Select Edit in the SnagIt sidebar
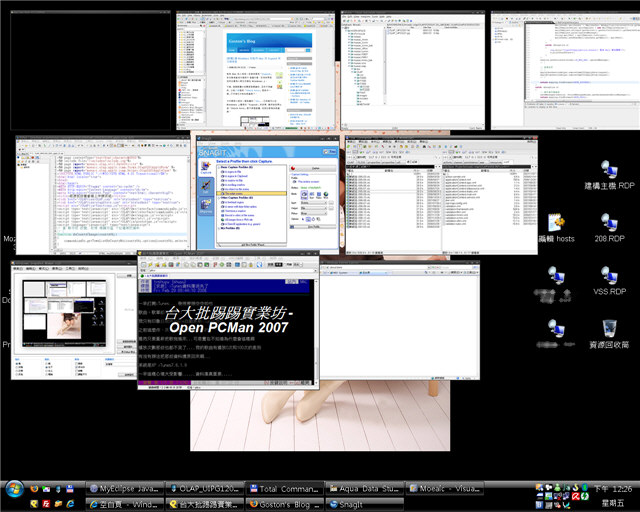 tap(206, 186)
